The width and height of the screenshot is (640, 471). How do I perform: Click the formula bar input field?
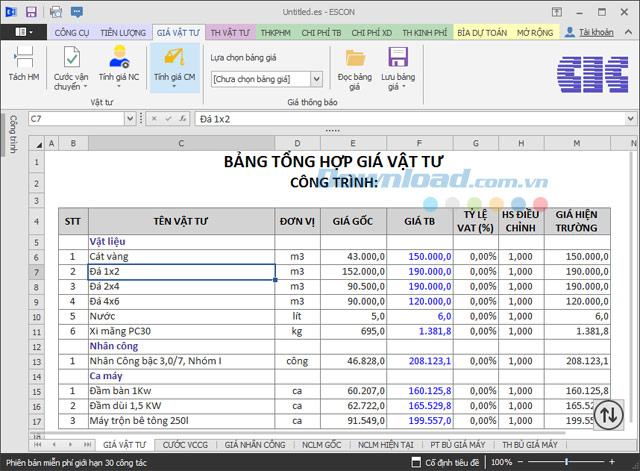click(x=400, y=119)
